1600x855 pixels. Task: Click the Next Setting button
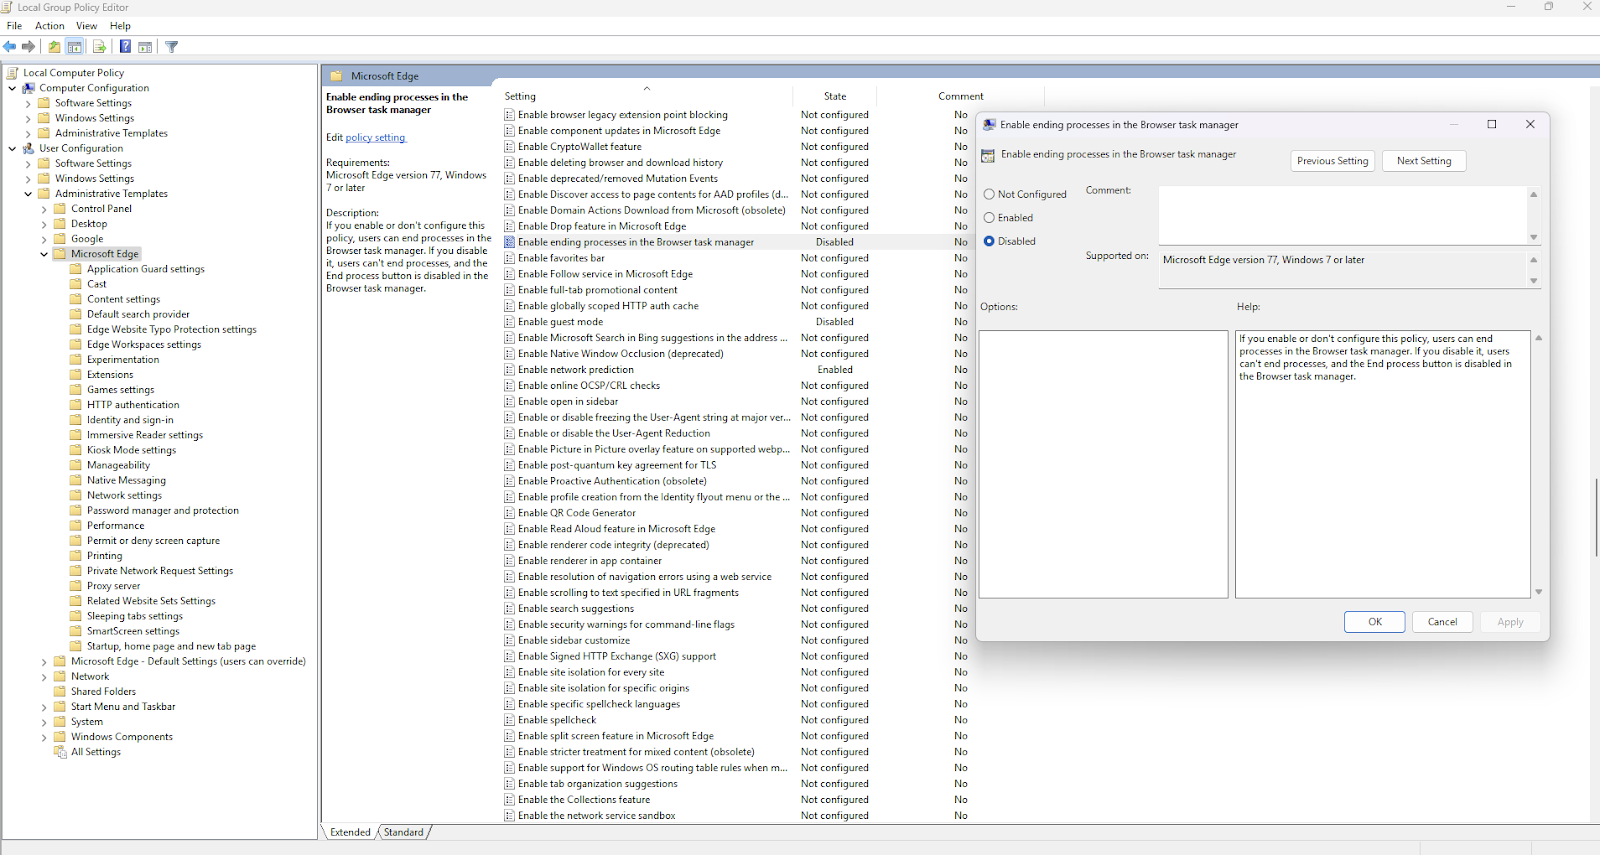tap(1424, 161)
